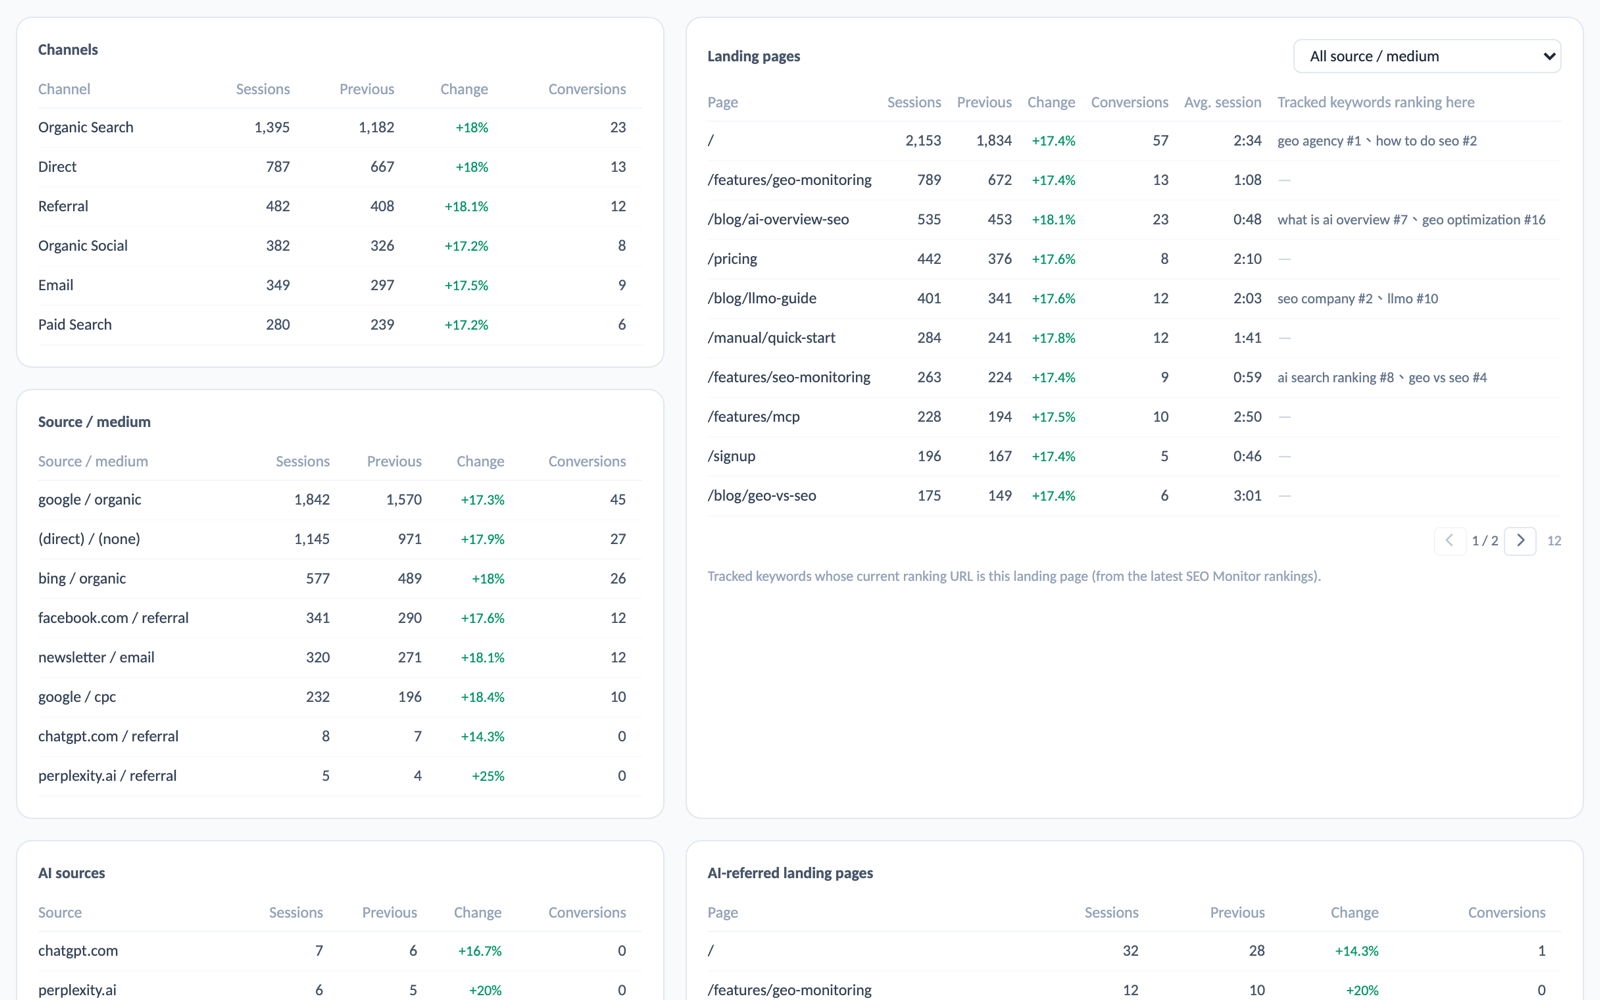Click keyword 'geo optimization #16'
Image resolution: width=1600 pixels, height=1000 pixels.
1484,220
